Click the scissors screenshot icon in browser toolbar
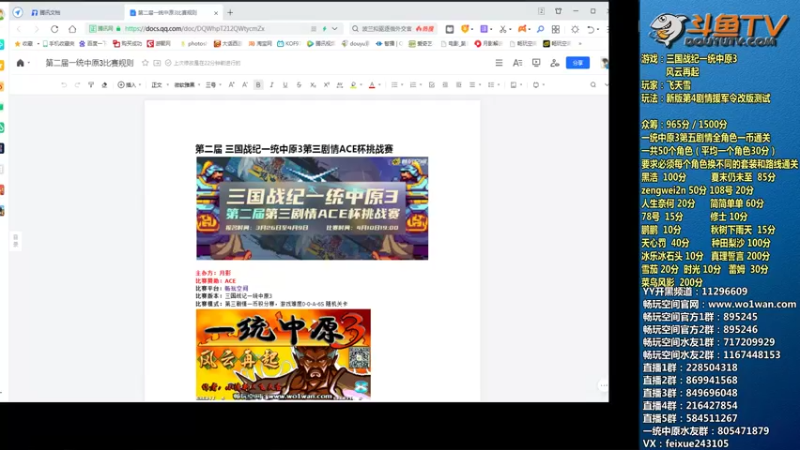Image resolution: width=800 pixels, height=450 pixels. (x=503, y=29)
